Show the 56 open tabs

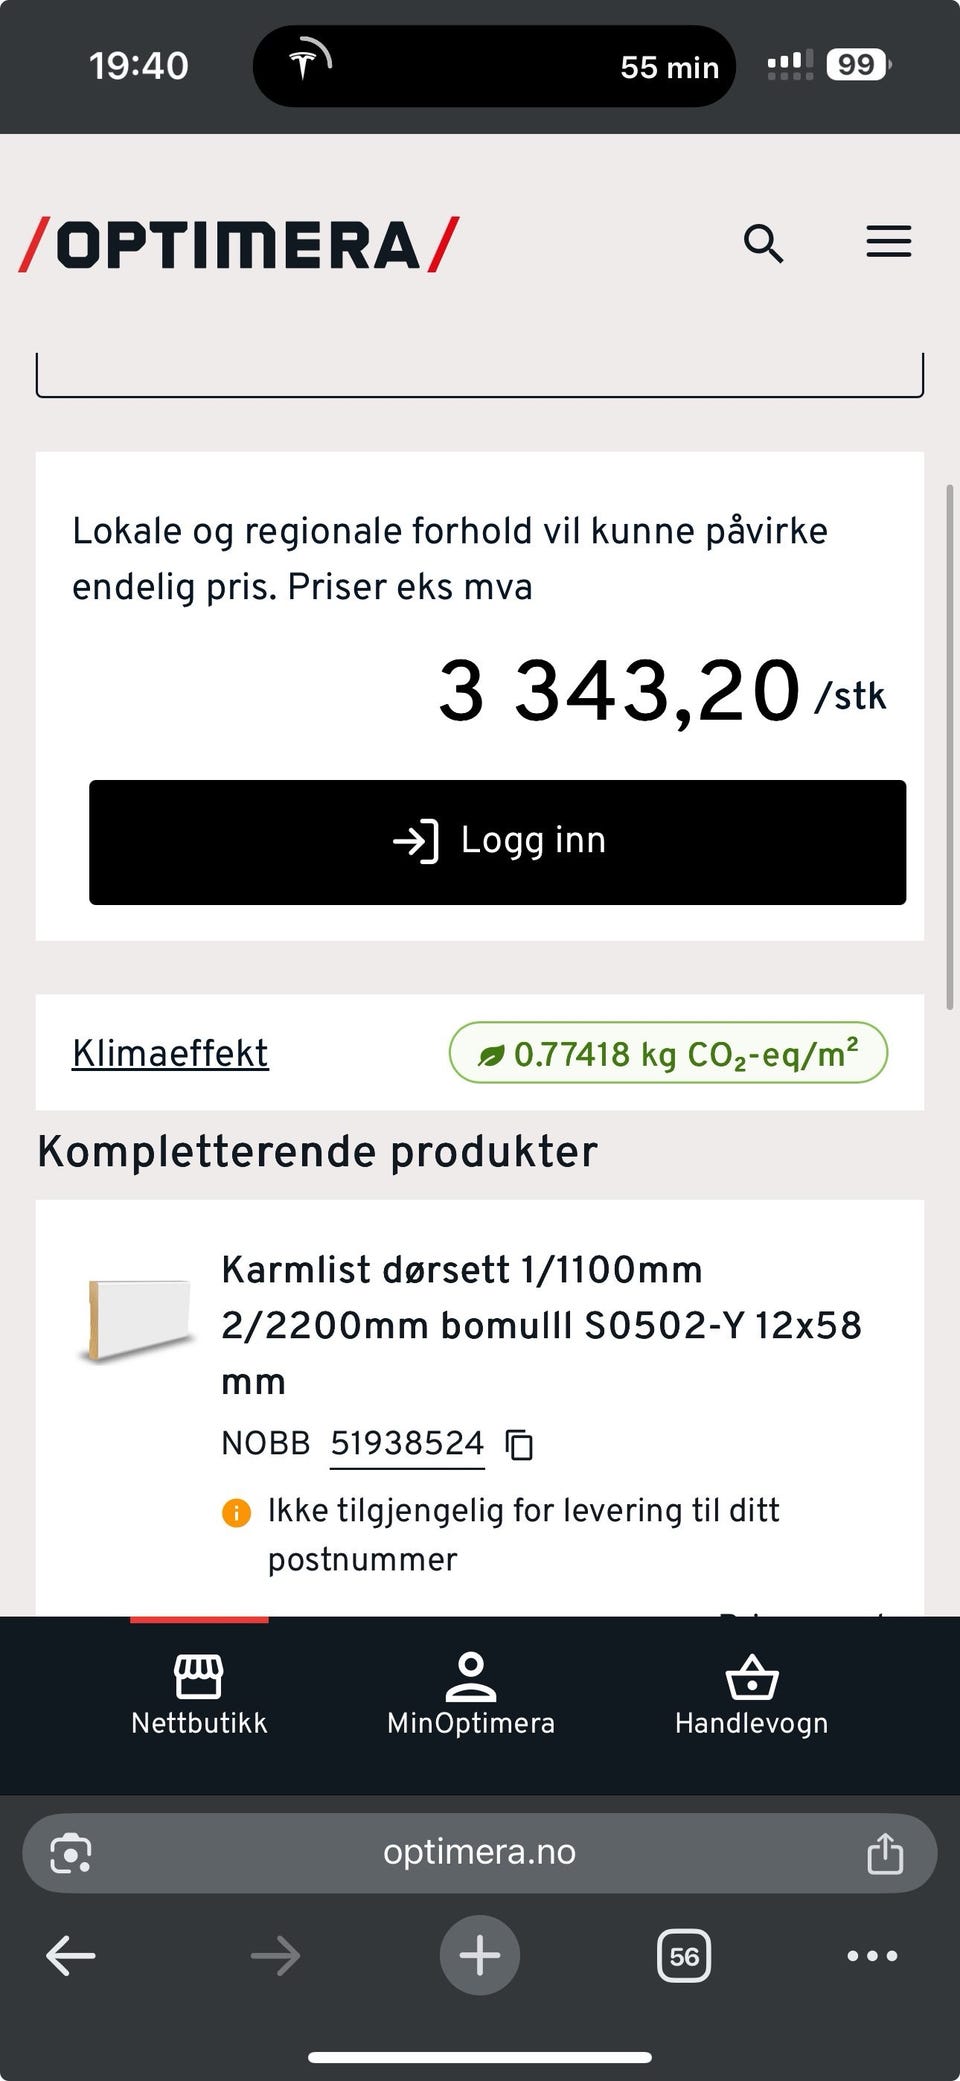(684, 1956)
